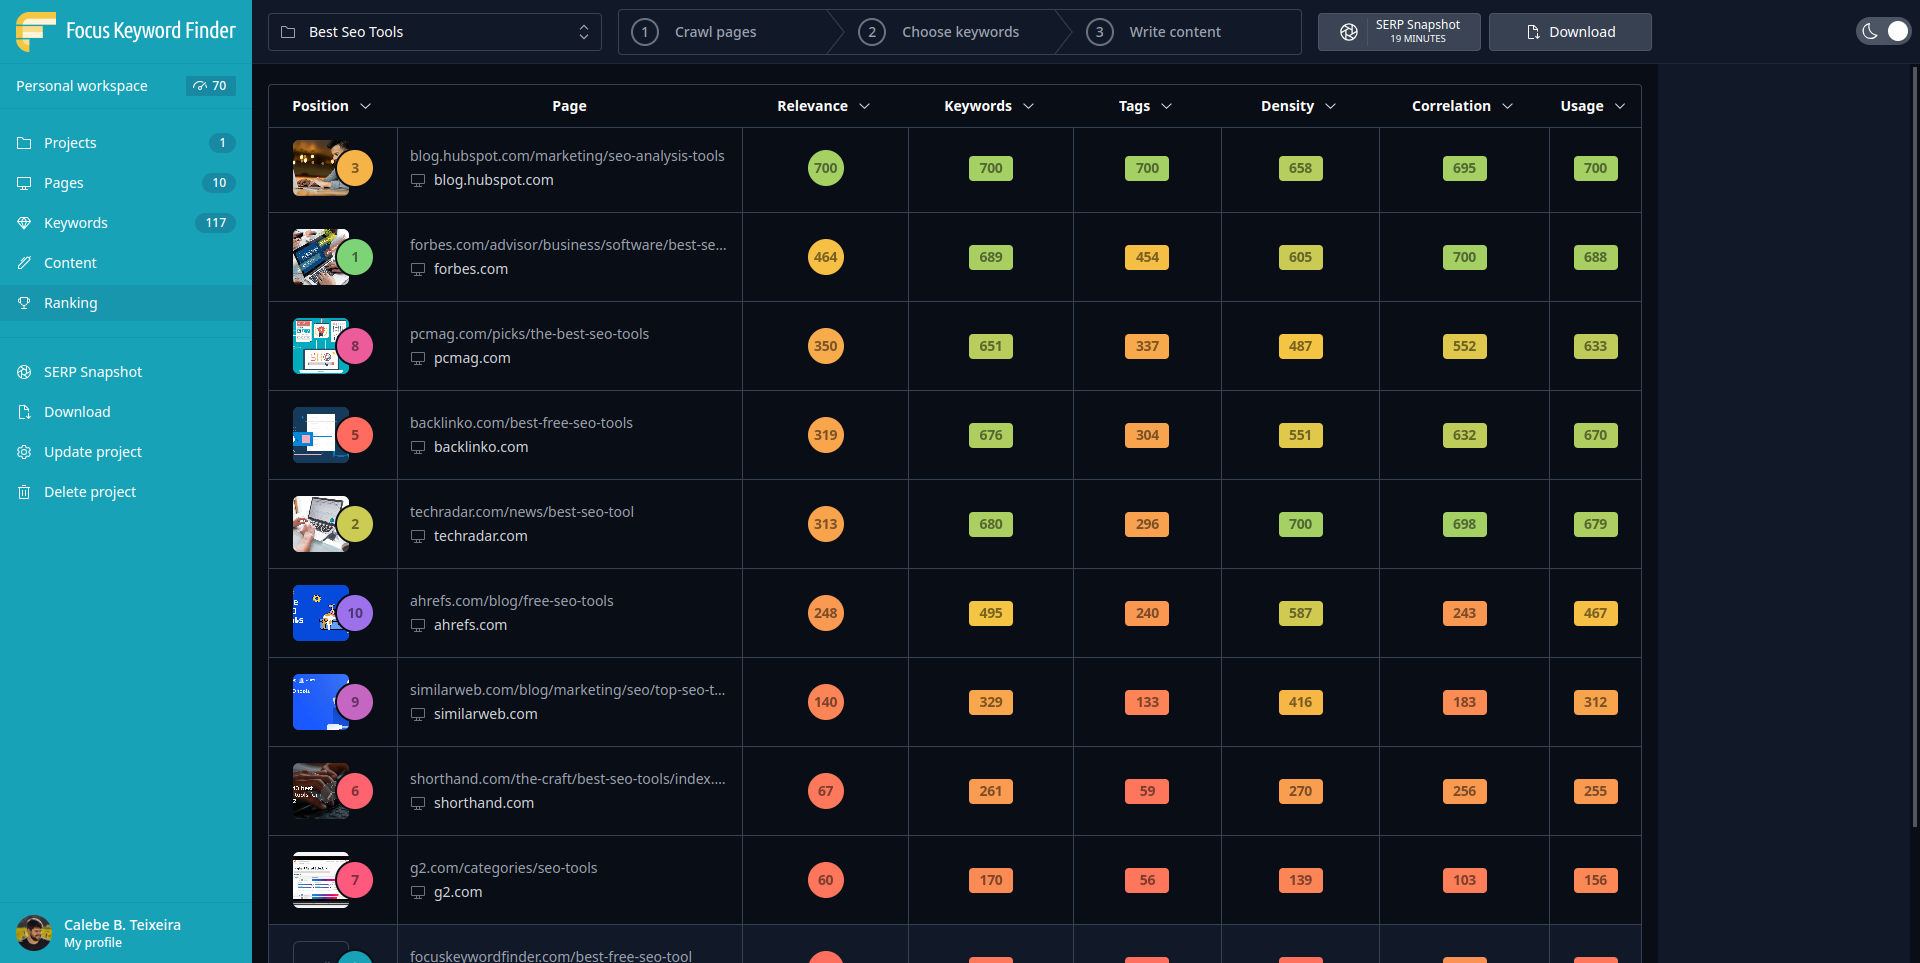Click the Pages monitor icon in sidebar
The height and width of the screenshot is (963, 1920).
tap(24, 183)
